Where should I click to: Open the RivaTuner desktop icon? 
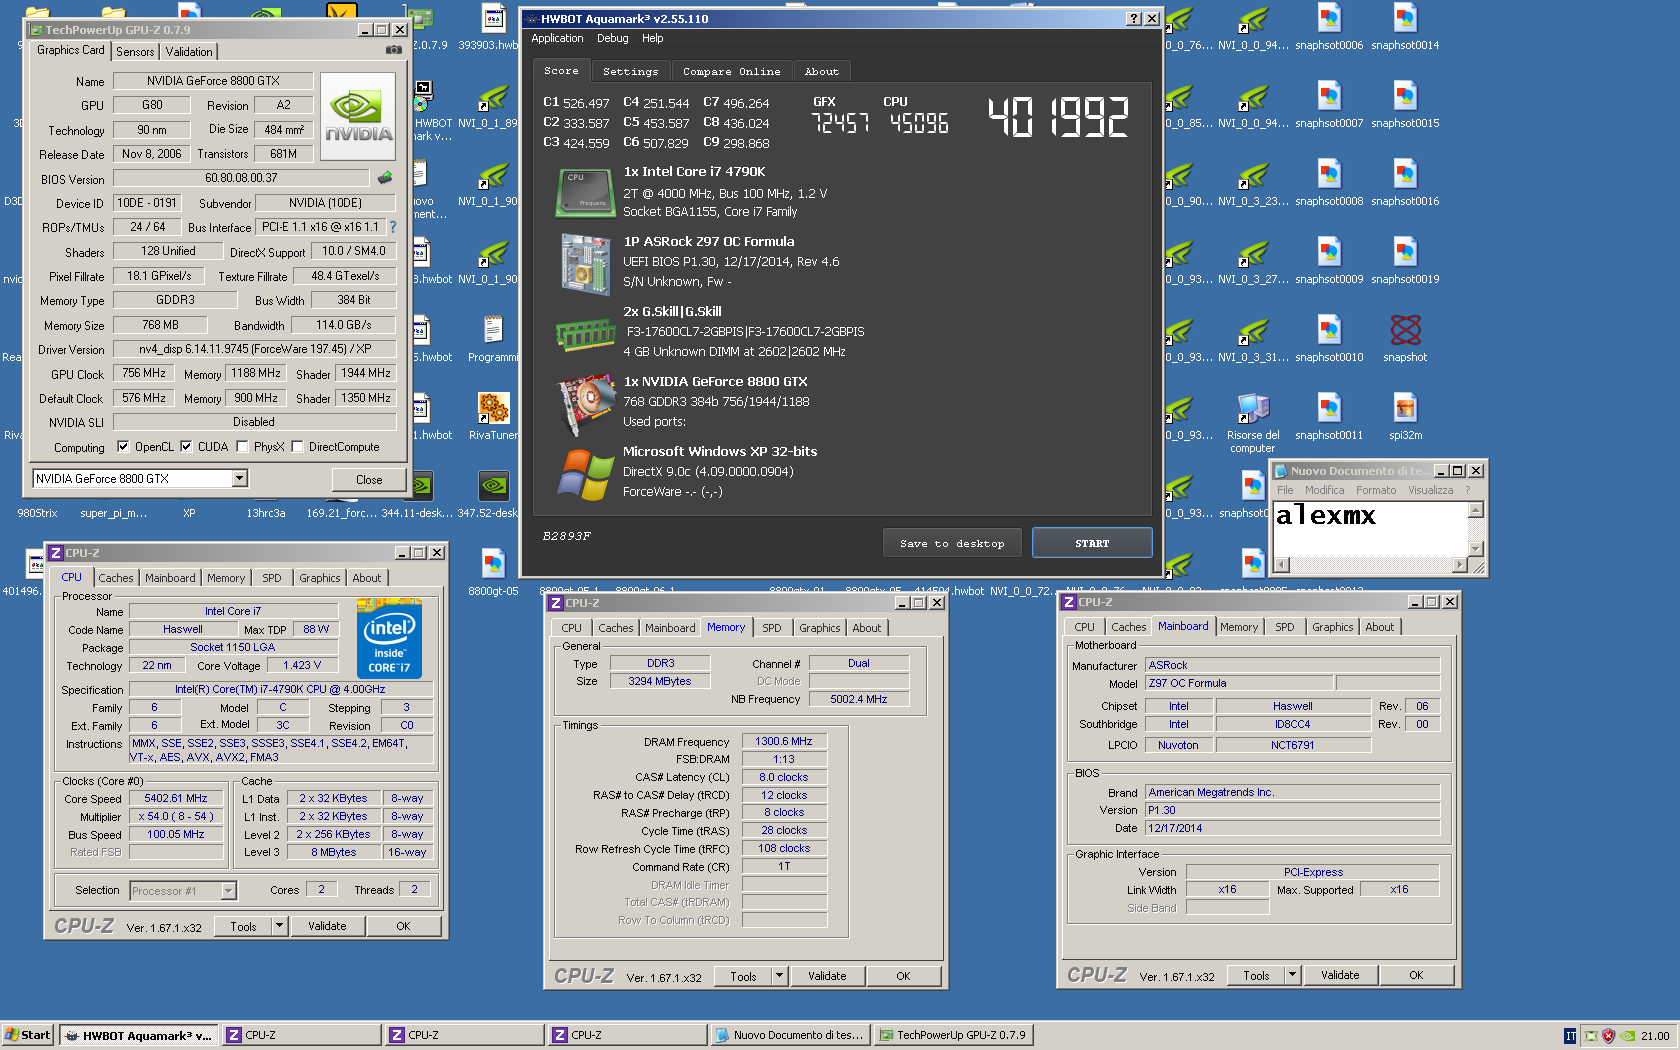(493, 417)
